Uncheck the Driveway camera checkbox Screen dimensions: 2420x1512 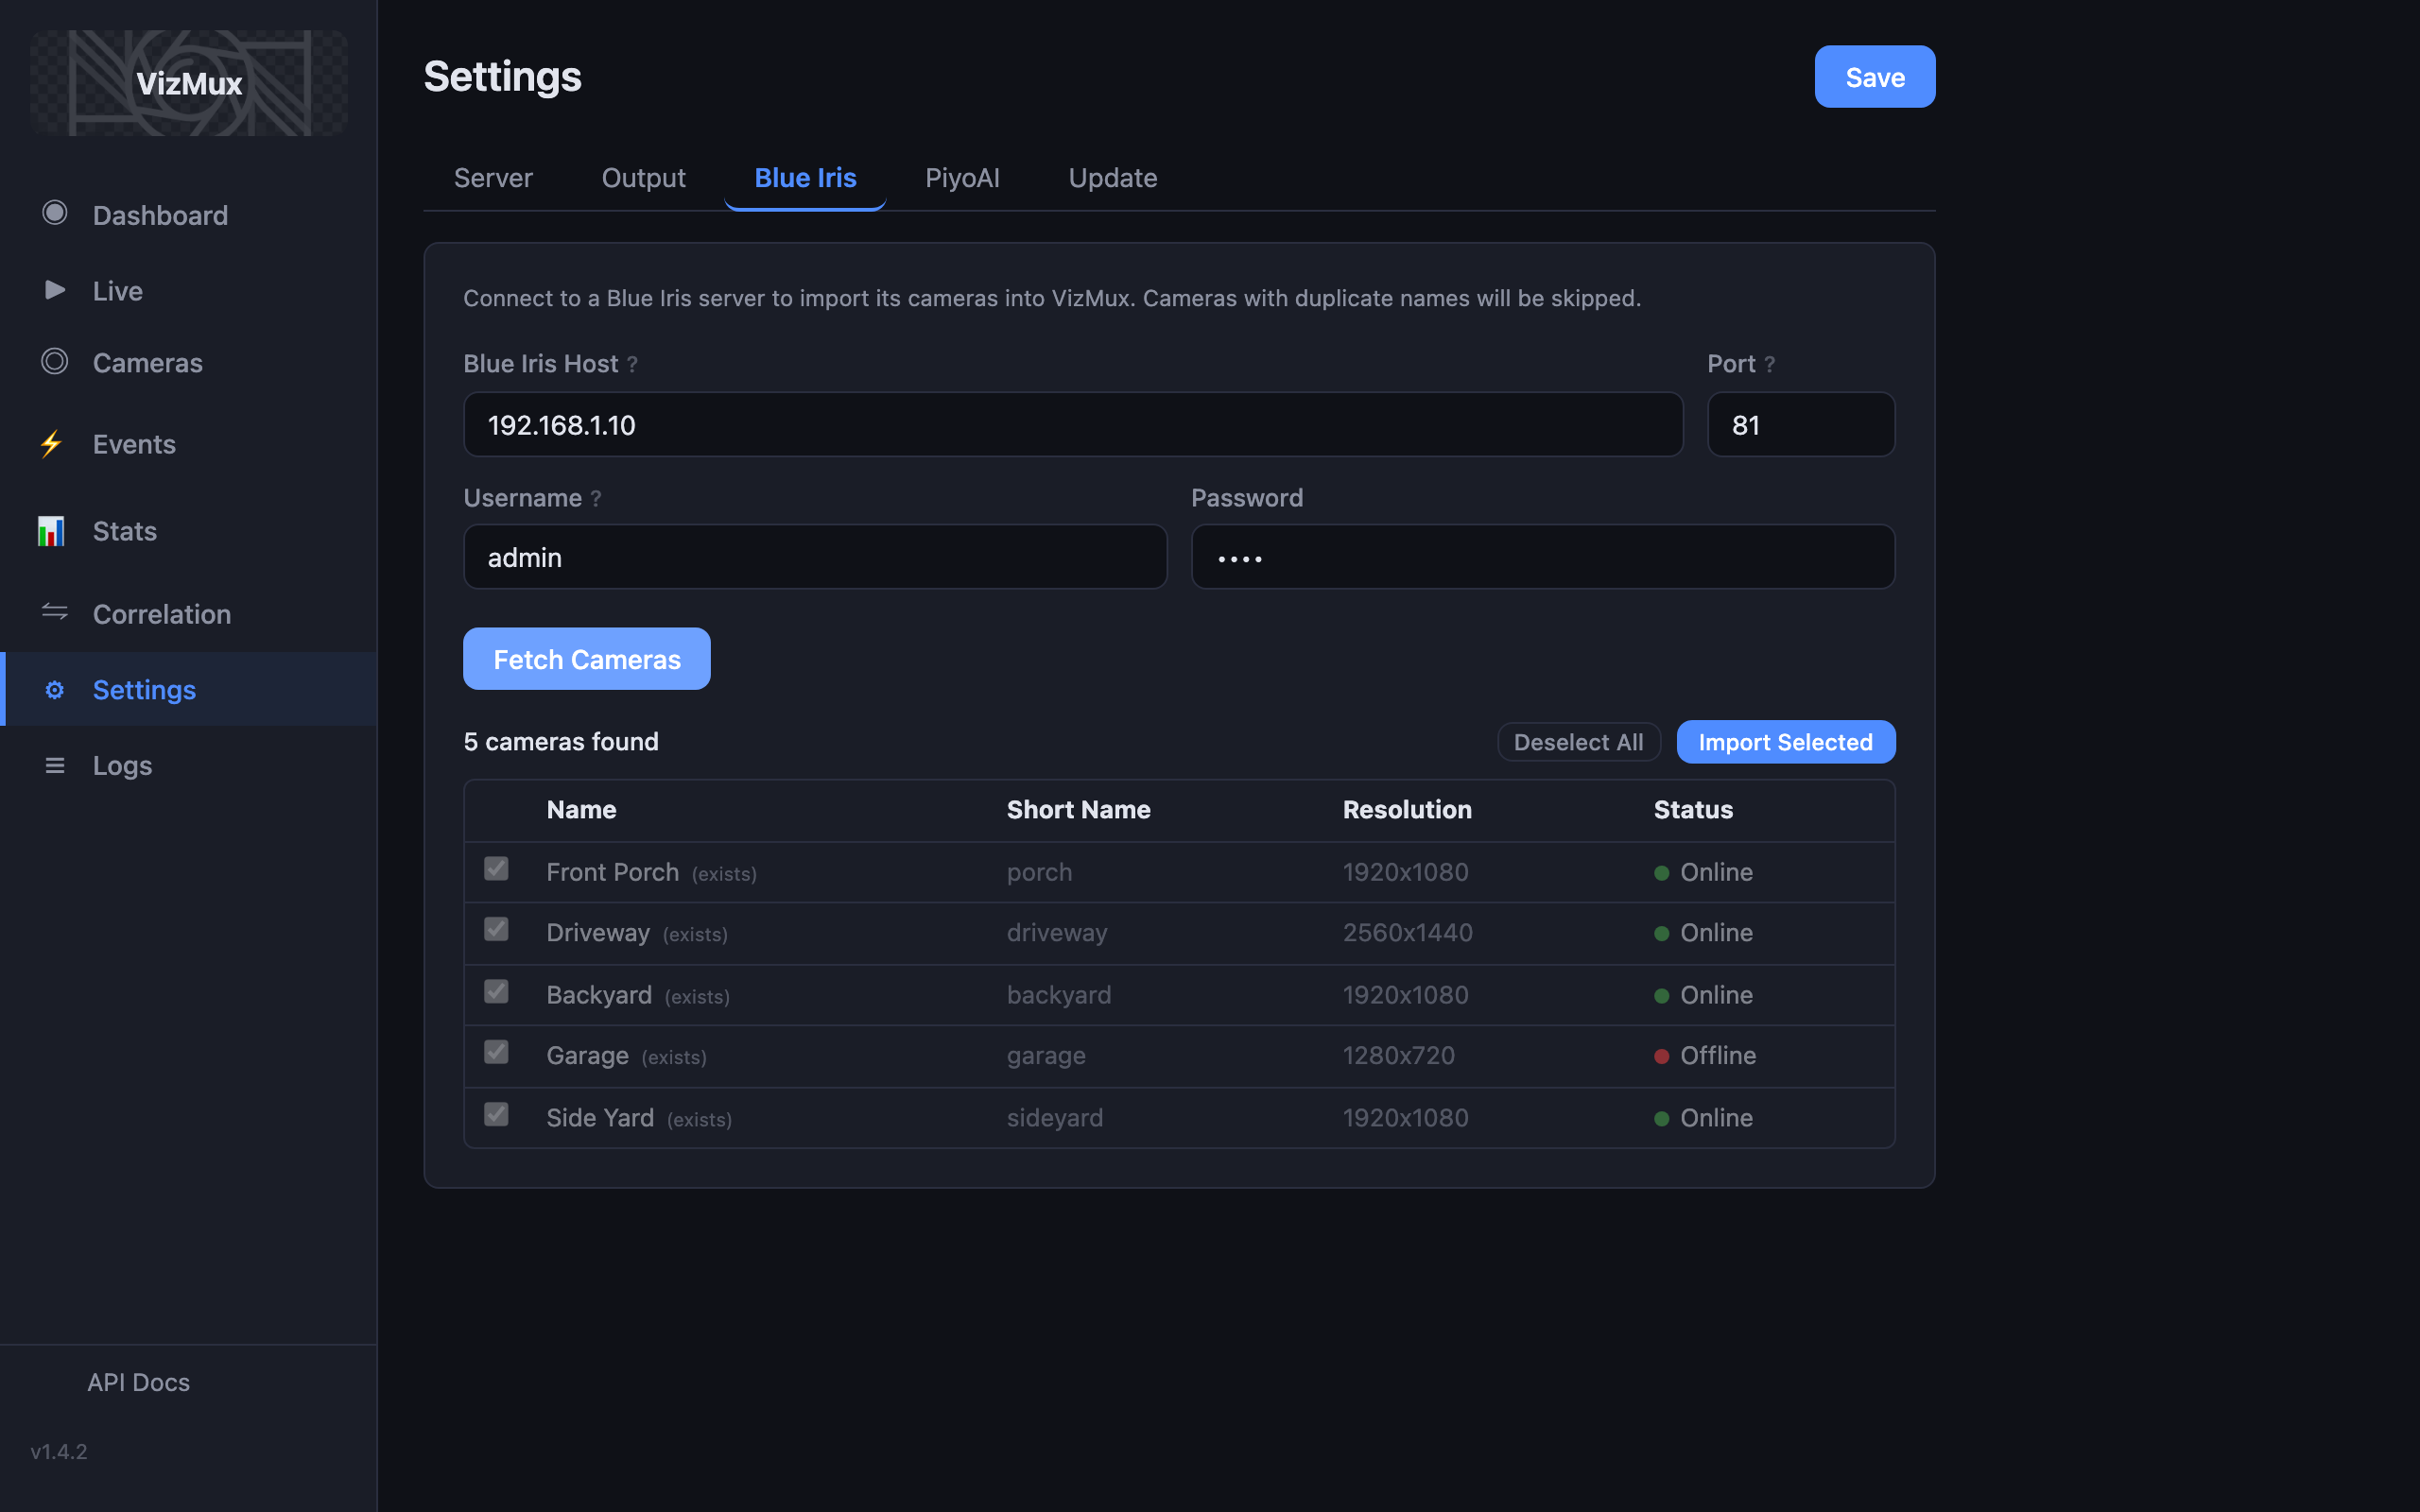(496, 930)
